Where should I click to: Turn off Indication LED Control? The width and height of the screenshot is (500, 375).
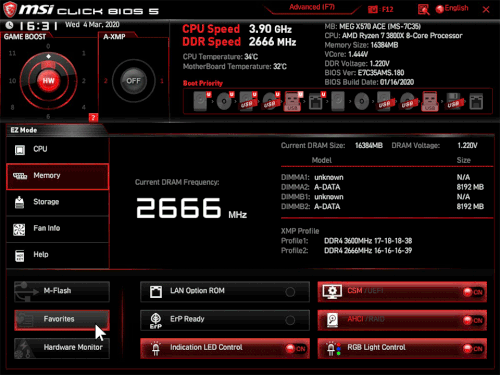(225, 348)
